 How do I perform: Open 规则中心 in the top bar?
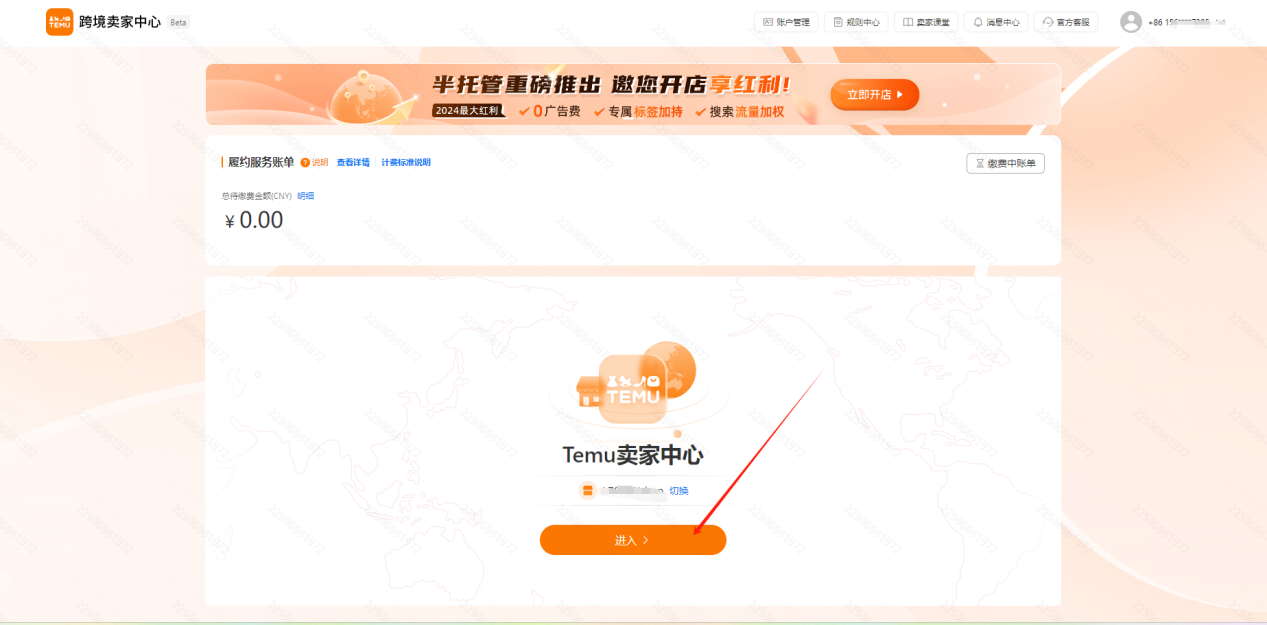(856, 22)
